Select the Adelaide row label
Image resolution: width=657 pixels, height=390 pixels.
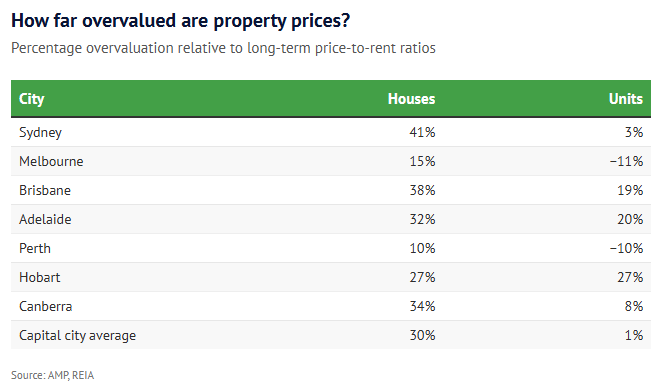click(x=45, y=219)
